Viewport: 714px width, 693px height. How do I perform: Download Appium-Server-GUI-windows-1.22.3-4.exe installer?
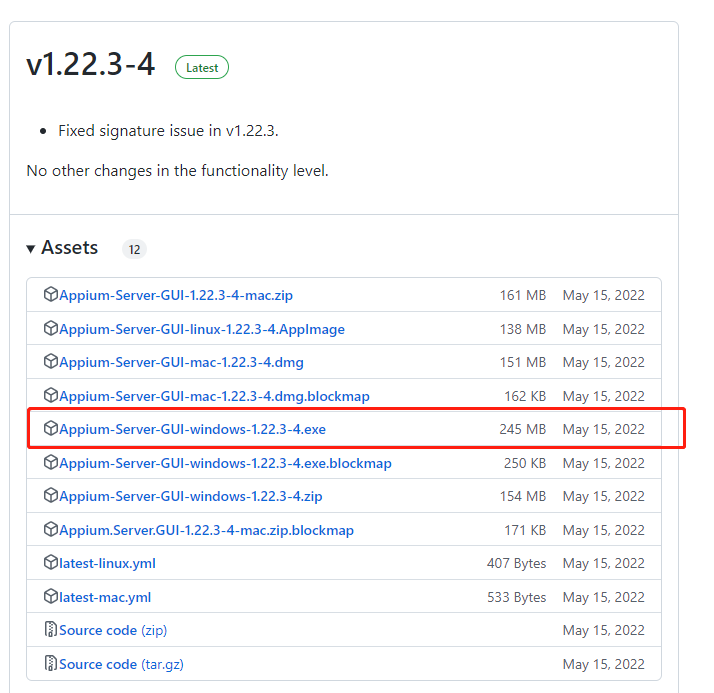[x=192, y=429]
